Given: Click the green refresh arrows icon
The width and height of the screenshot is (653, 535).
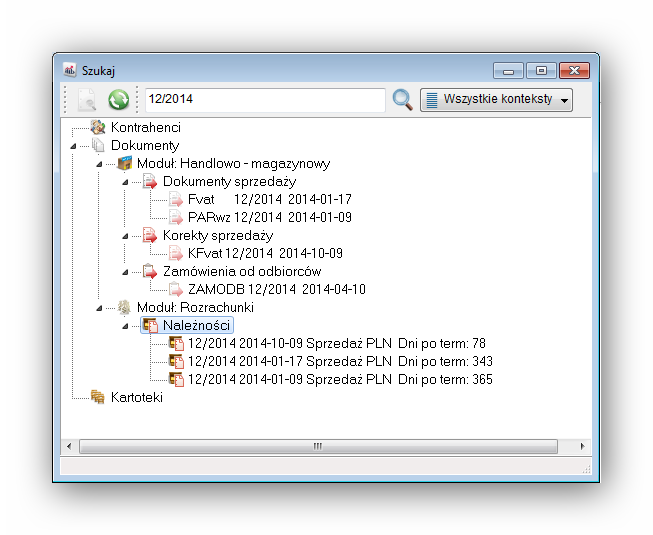Looking at the screenshot, I should pos(118,100).
